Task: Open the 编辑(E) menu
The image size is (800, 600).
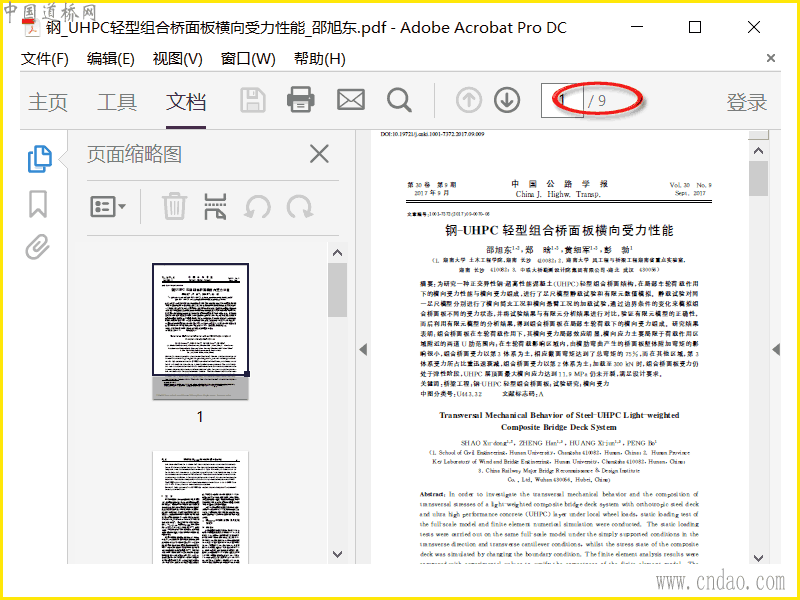Action: [x=110, y=59]
